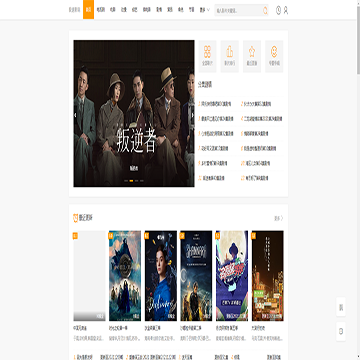Expand the 更多 dropdown in the top navigation
Screen dimensions: 360x360
click(204, 10)
